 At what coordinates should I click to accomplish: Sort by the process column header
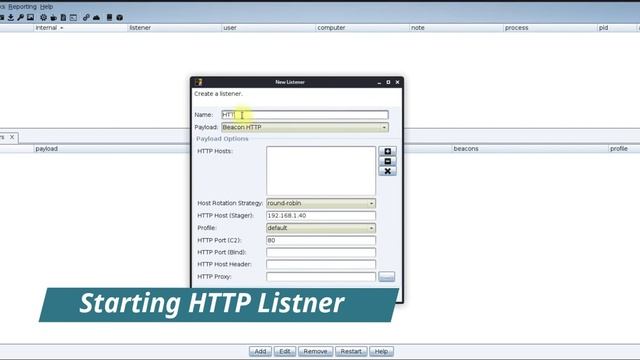[550, 28]
